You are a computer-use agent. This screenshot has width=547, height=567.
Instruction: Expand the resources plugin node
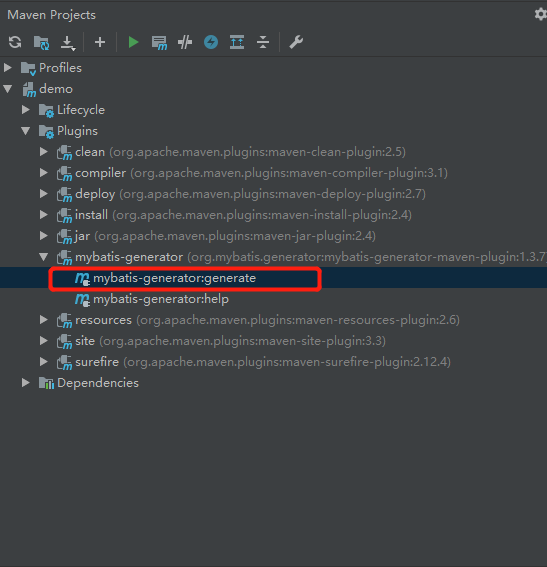(x=44, y=319)
